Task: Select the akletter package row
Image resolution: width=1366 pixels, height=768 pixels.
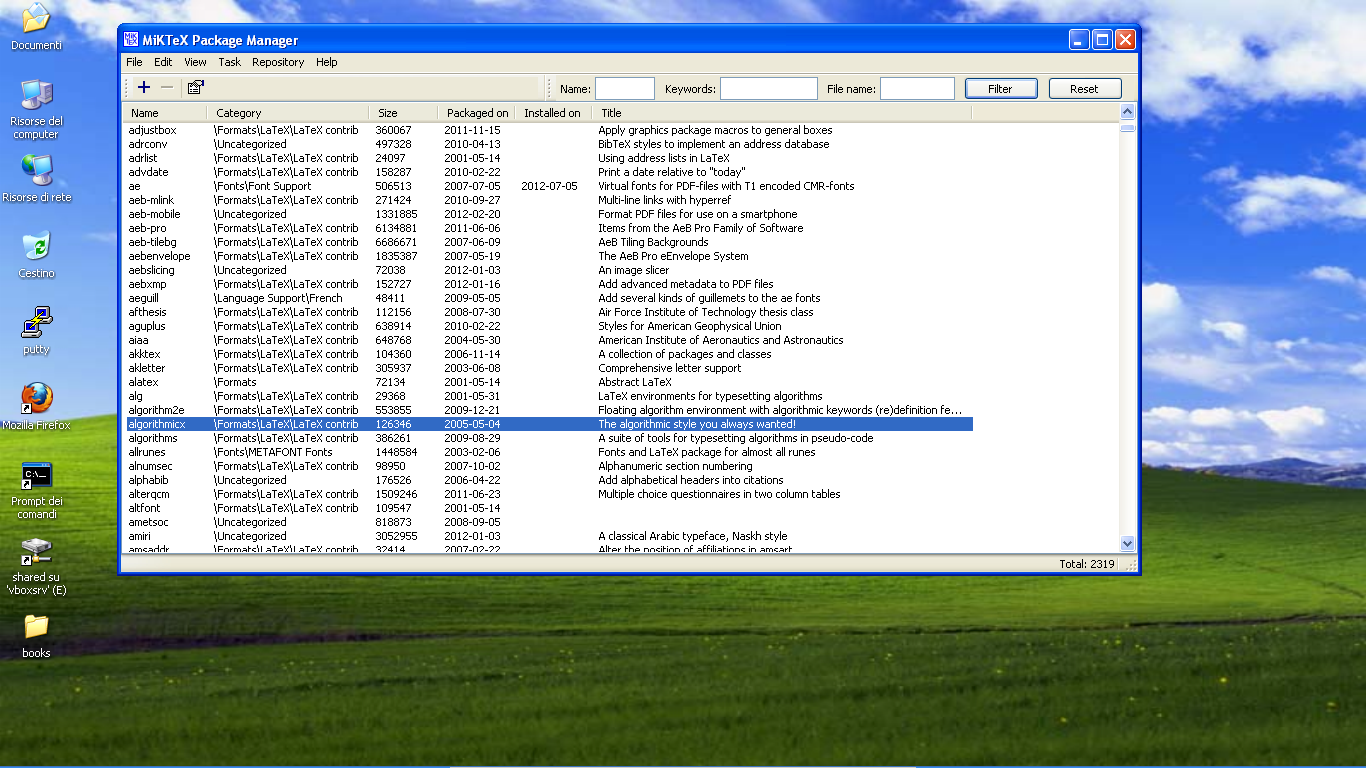Action: click(x=548, y=368)
